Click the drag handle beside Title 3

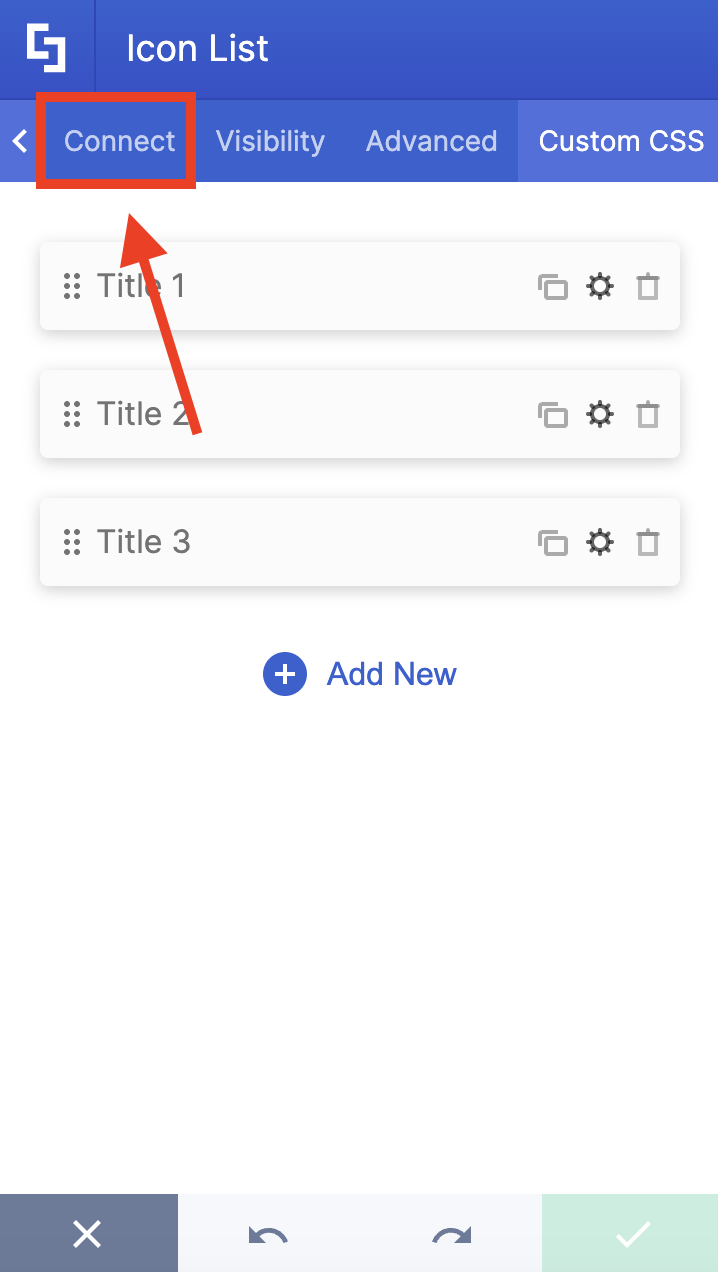coord(72,542)
